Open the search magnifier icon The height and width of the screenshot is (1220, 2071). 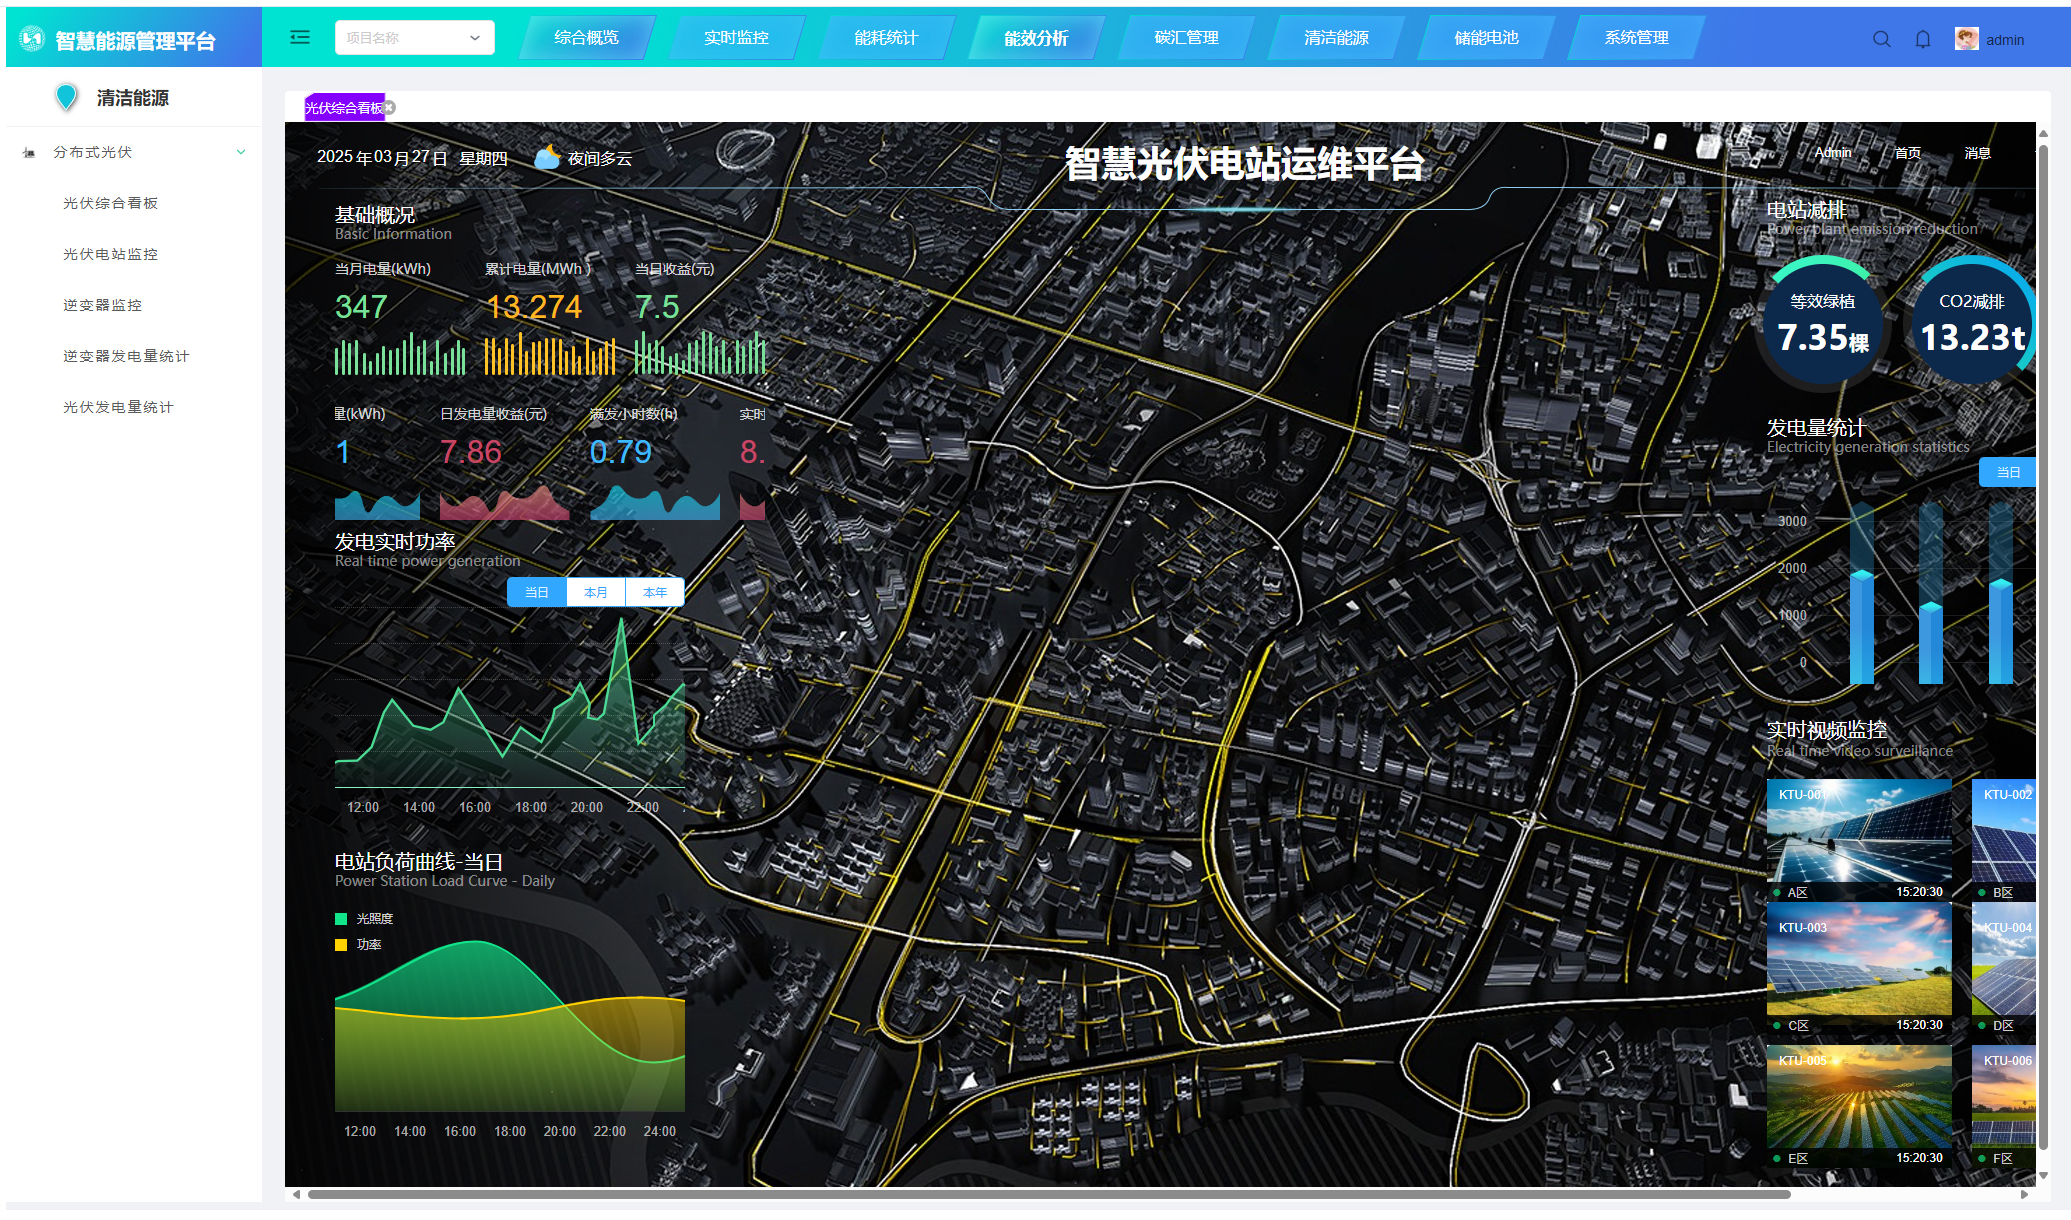click(x=1881, y=39)
